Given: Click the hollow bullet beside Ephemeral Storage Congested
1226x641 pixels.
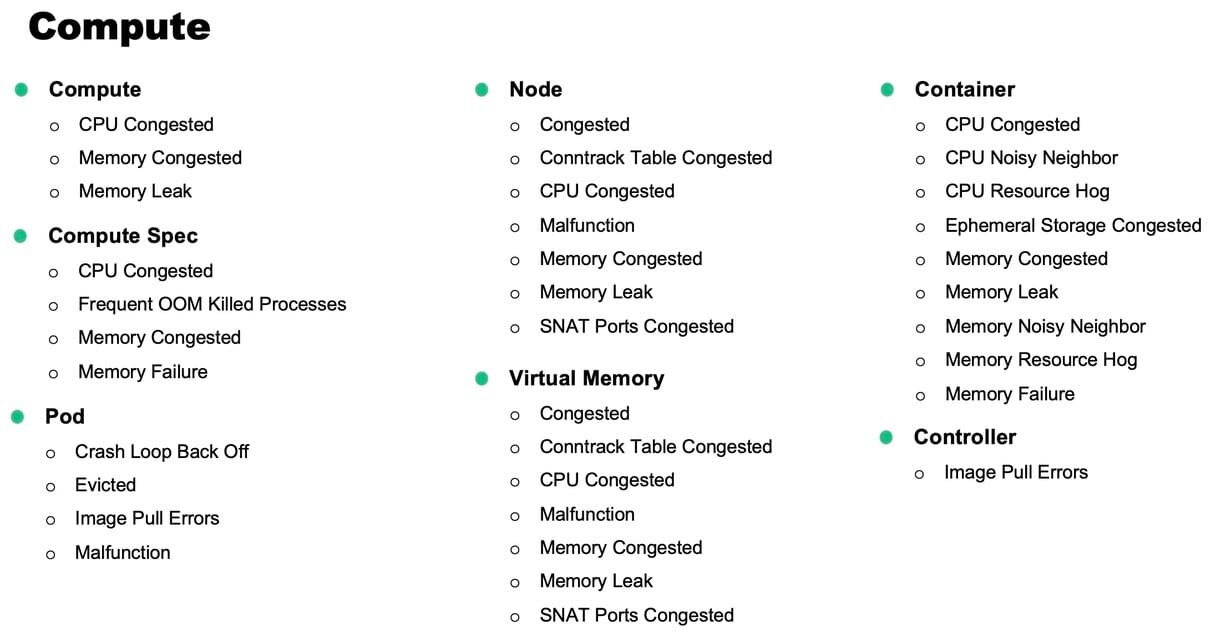Looking at the screenshot, I should [921, 227].
